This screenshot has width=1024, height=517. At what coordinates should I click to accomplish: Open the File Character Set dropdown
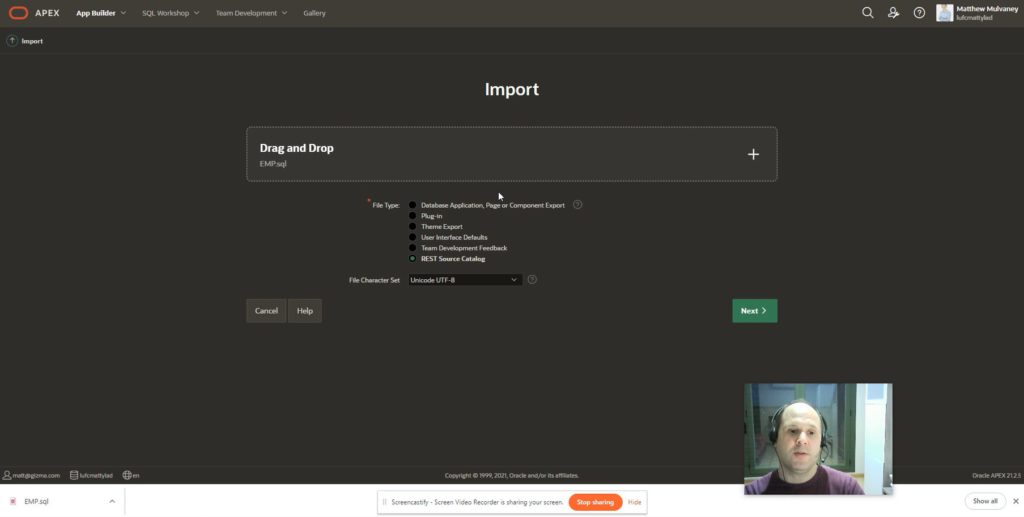pos(464,279)
